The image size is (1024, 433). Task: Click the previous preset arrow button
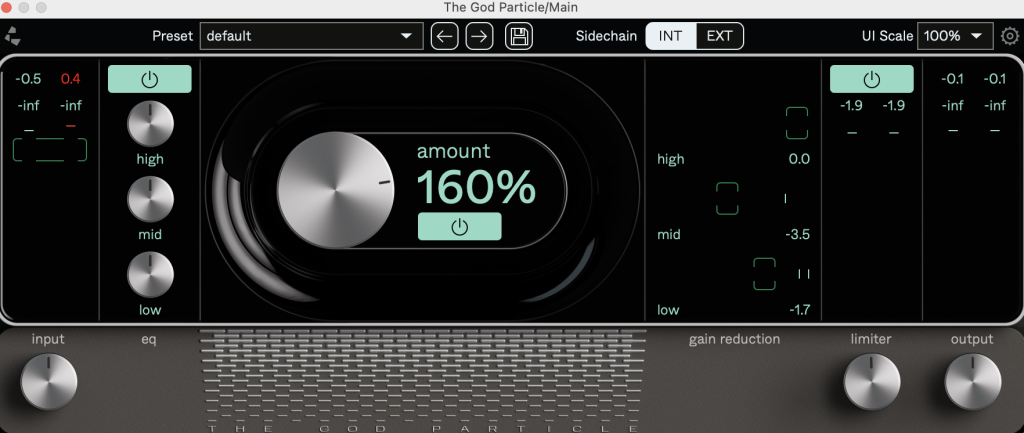point(445,36)
